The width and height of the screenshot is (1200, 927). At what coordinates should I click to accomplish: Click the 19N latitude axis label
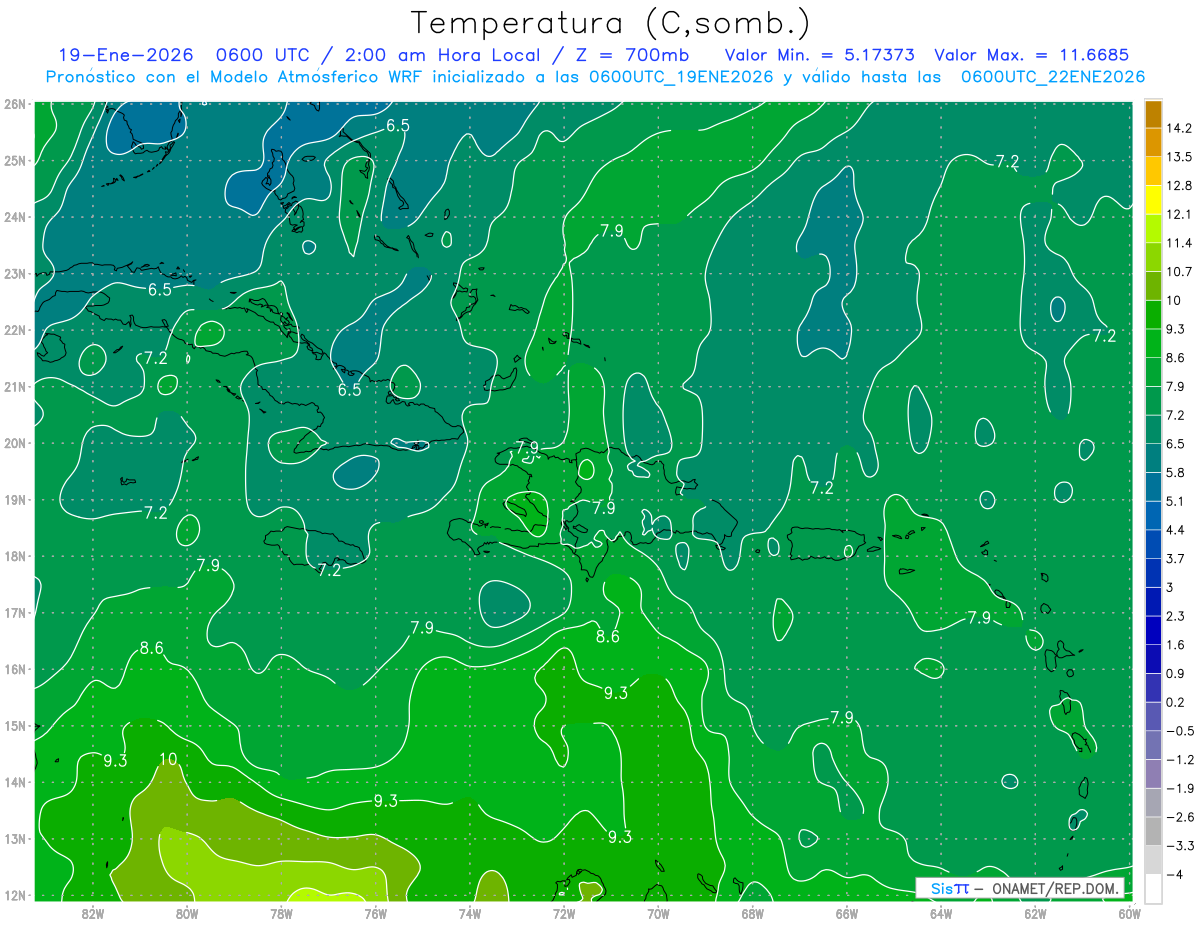click(x=14, y=499)
